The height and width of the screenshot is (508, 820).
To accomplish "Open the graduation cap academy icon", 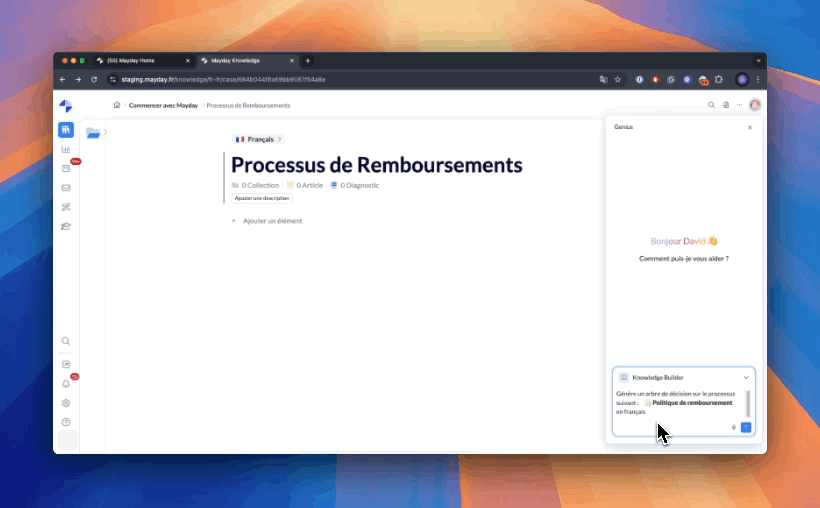I will point(66,226).
